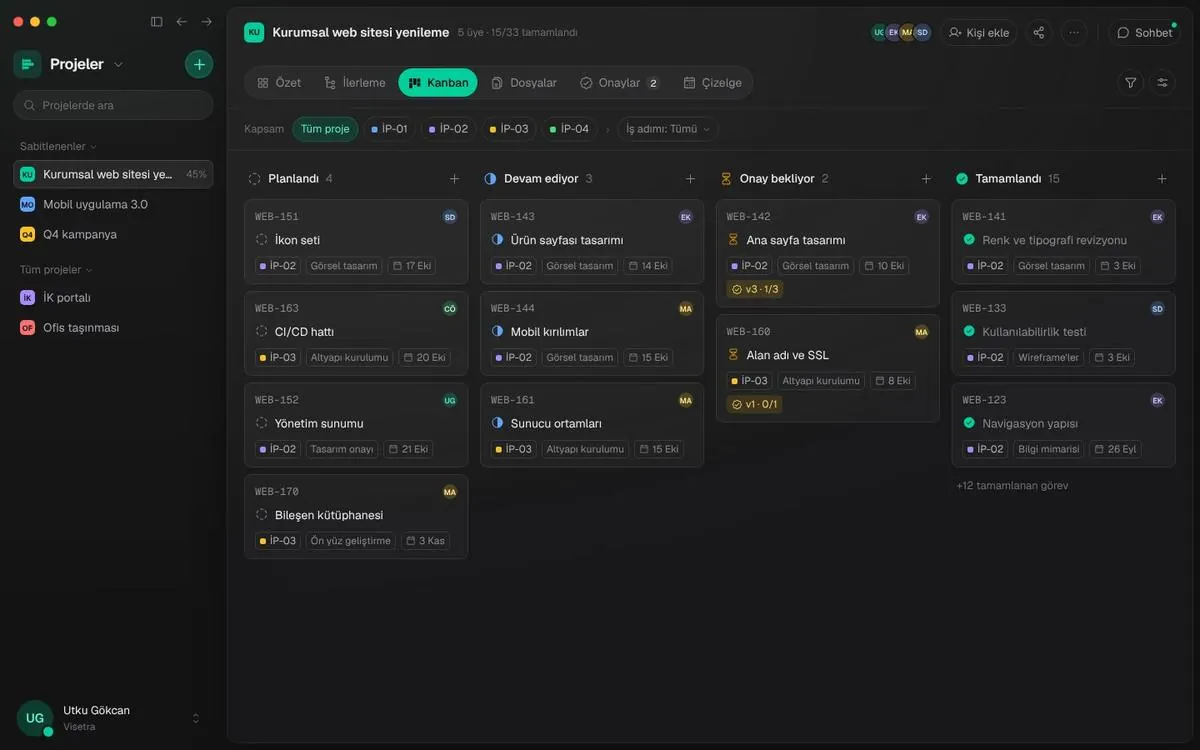Click the CÖ avatar on WEB-163 card

point(450,309)
